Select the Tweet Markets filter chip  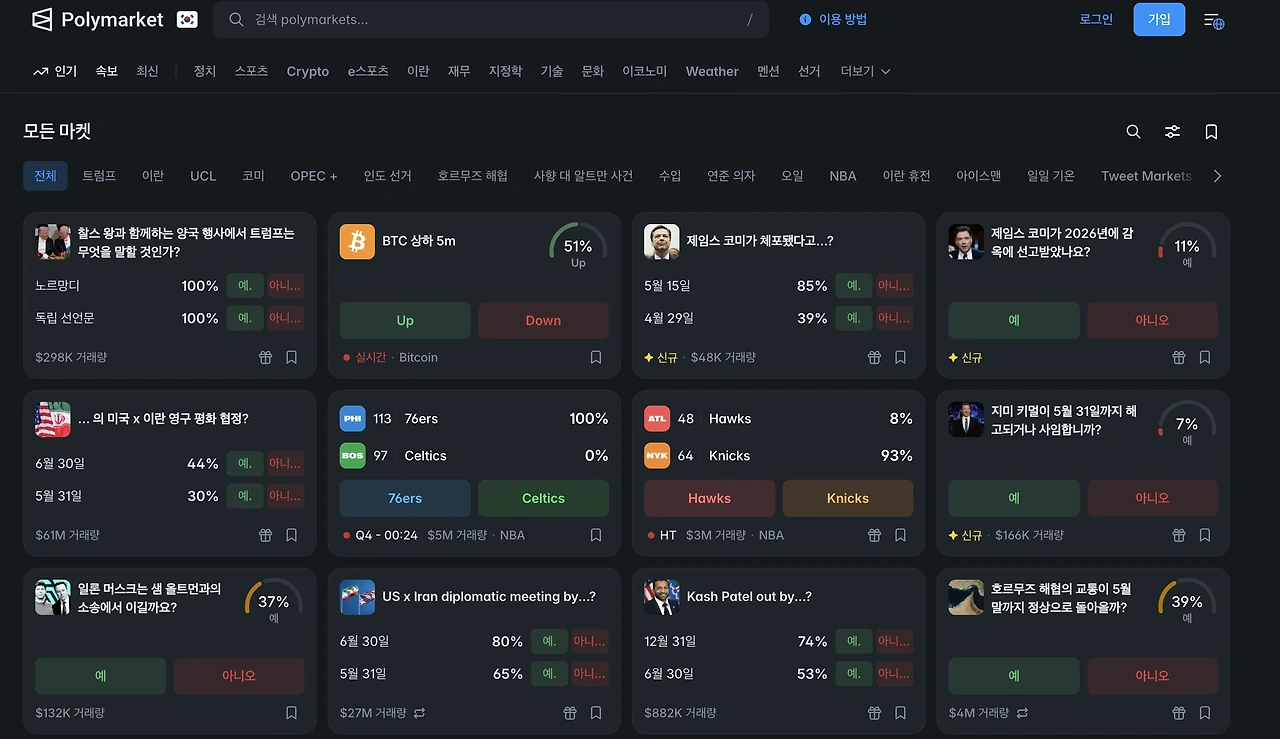(x=1146, y=175)
